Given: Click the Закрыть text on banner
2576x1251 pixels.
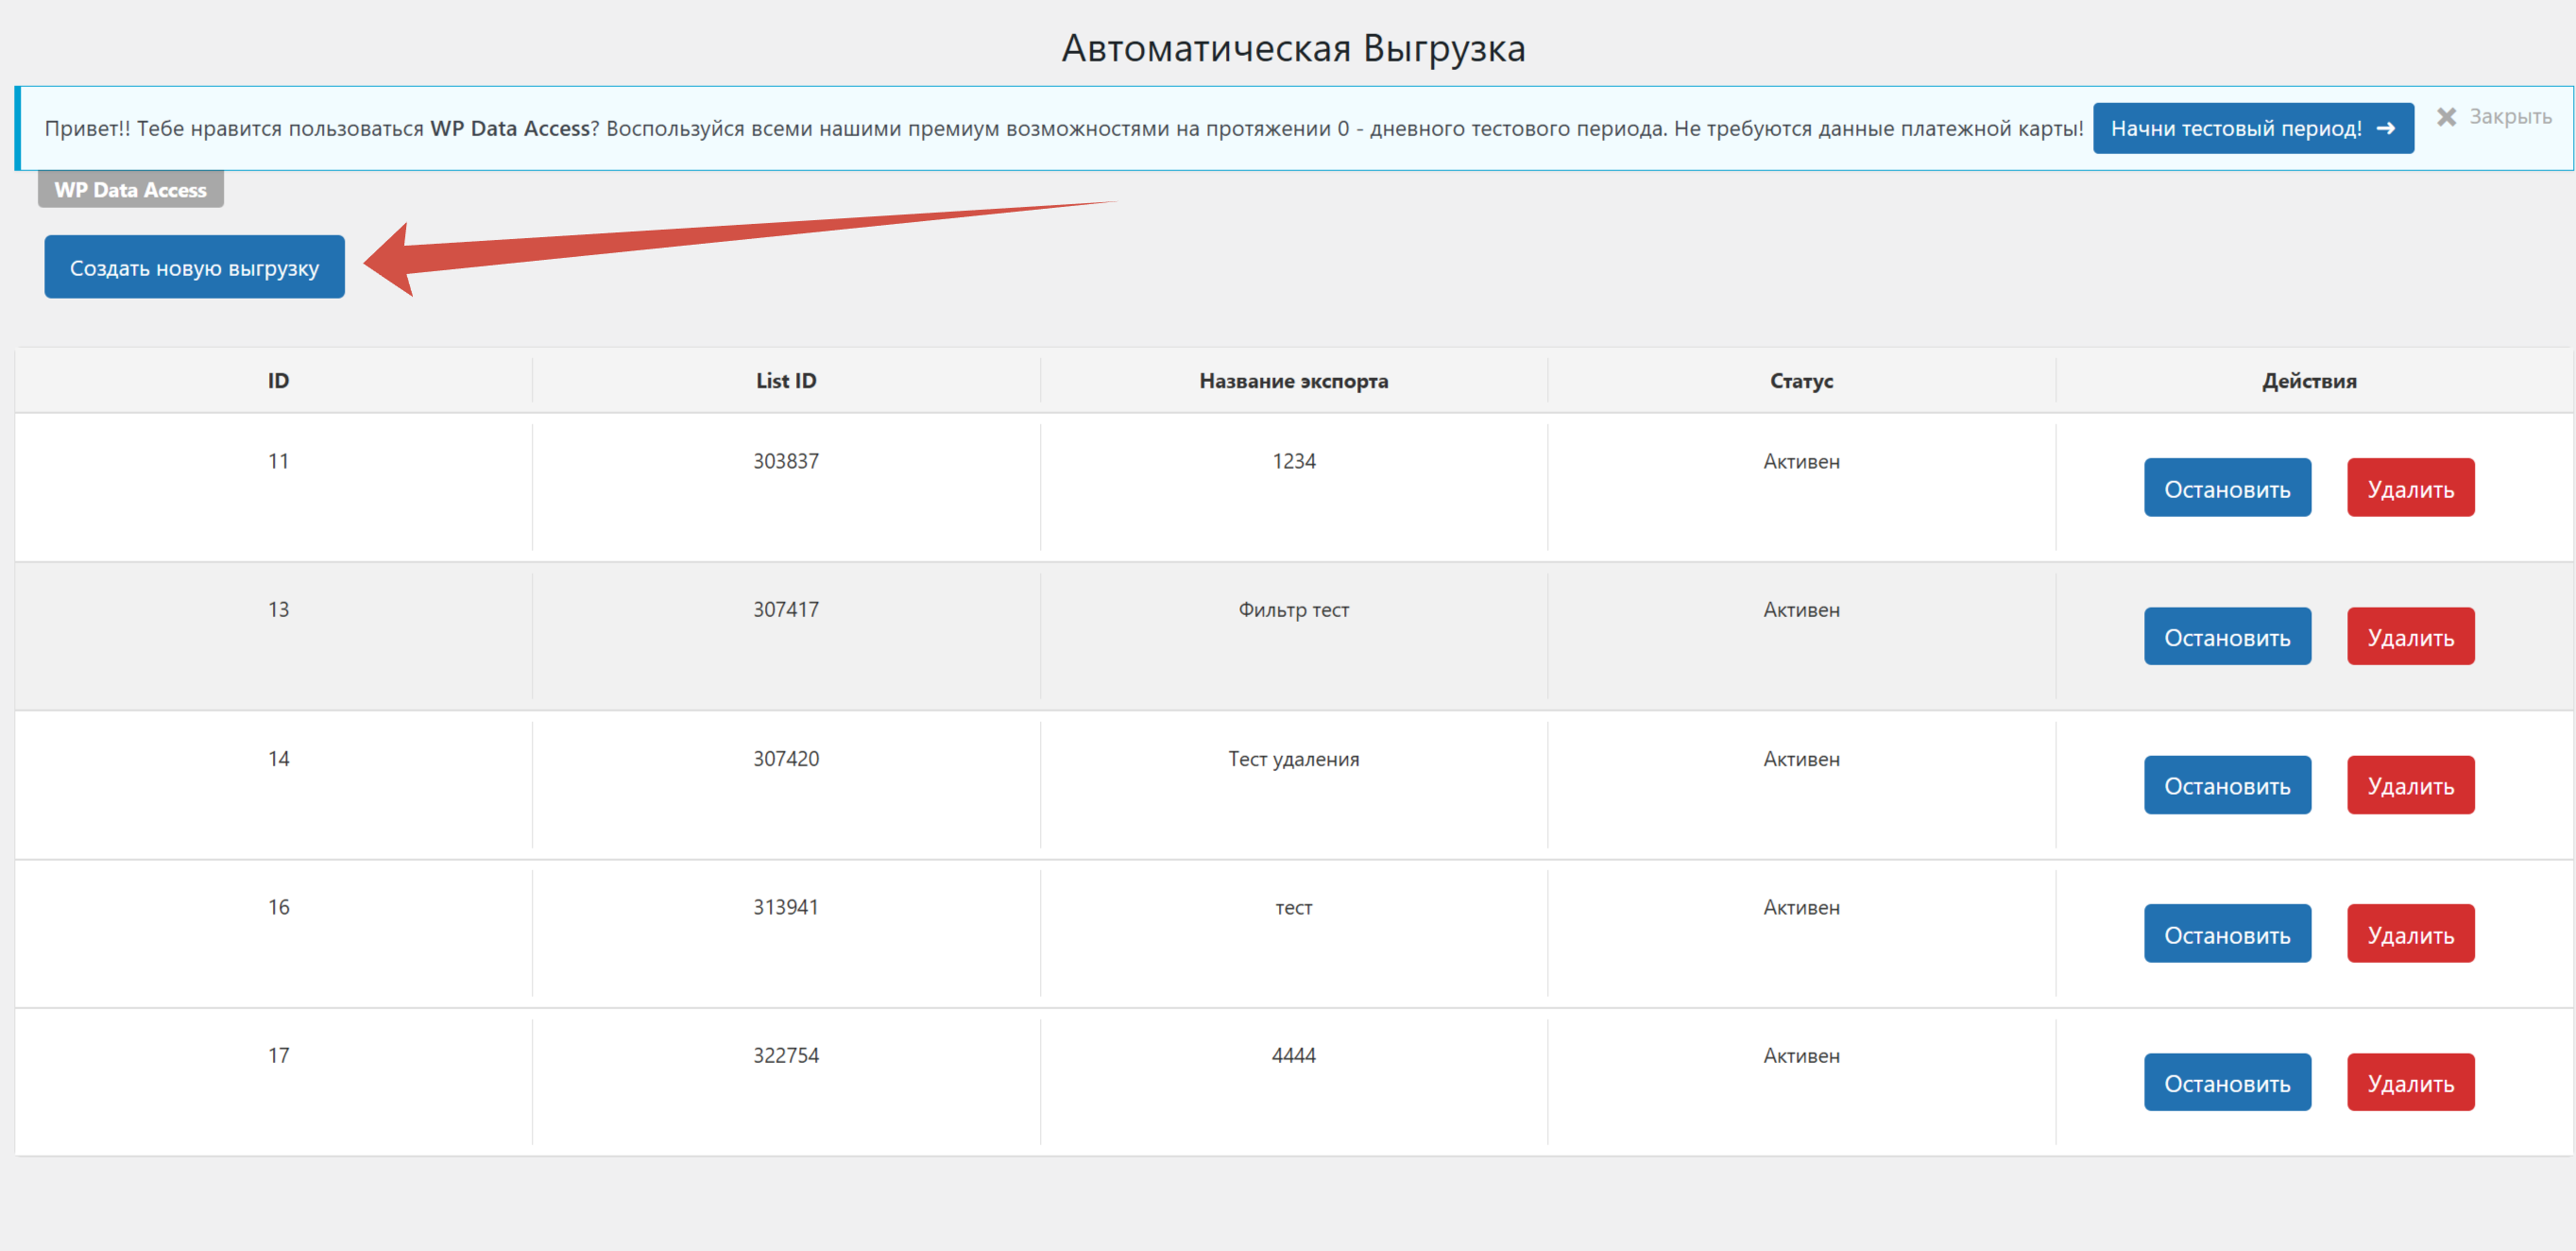Looking at the screenshot, I should tap(2510, 117).
